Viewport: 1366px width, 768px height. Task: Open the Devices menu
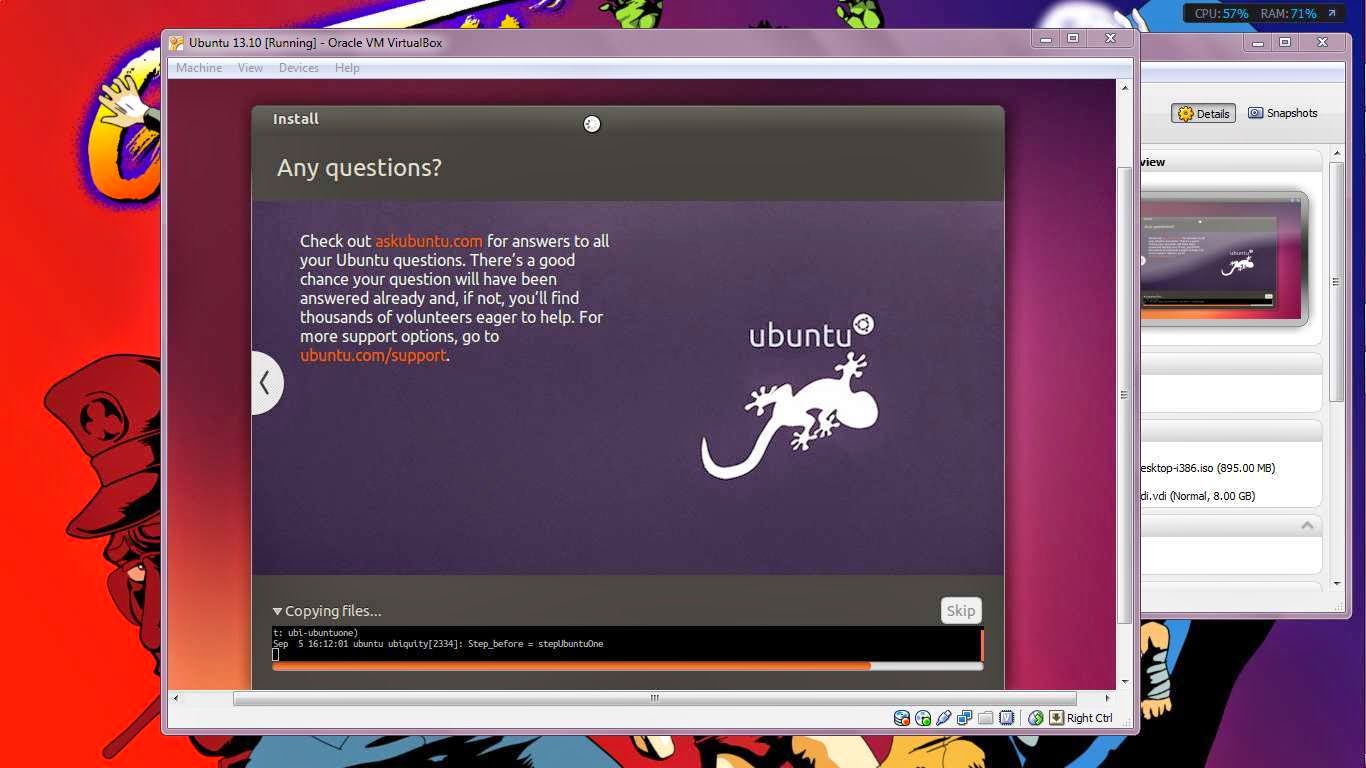coord(299,68)
